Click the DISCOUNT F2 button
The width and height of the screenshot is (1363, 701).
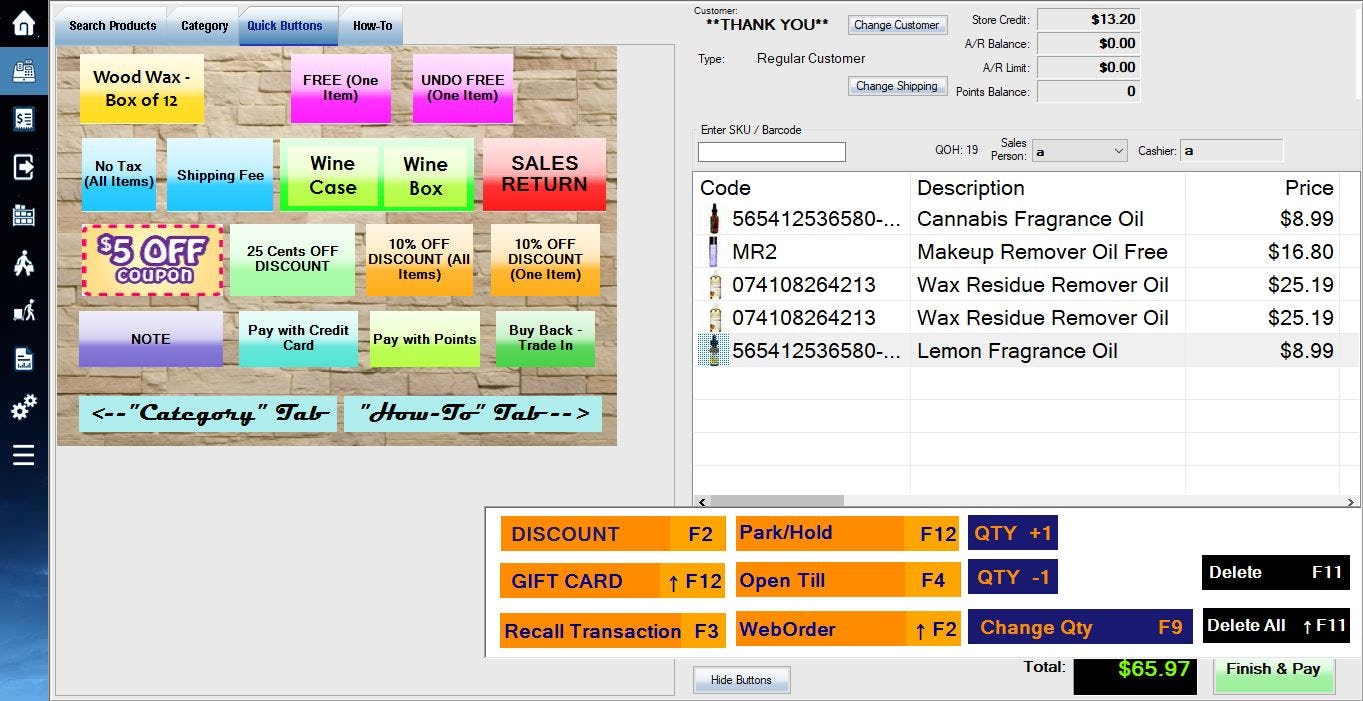613,534
